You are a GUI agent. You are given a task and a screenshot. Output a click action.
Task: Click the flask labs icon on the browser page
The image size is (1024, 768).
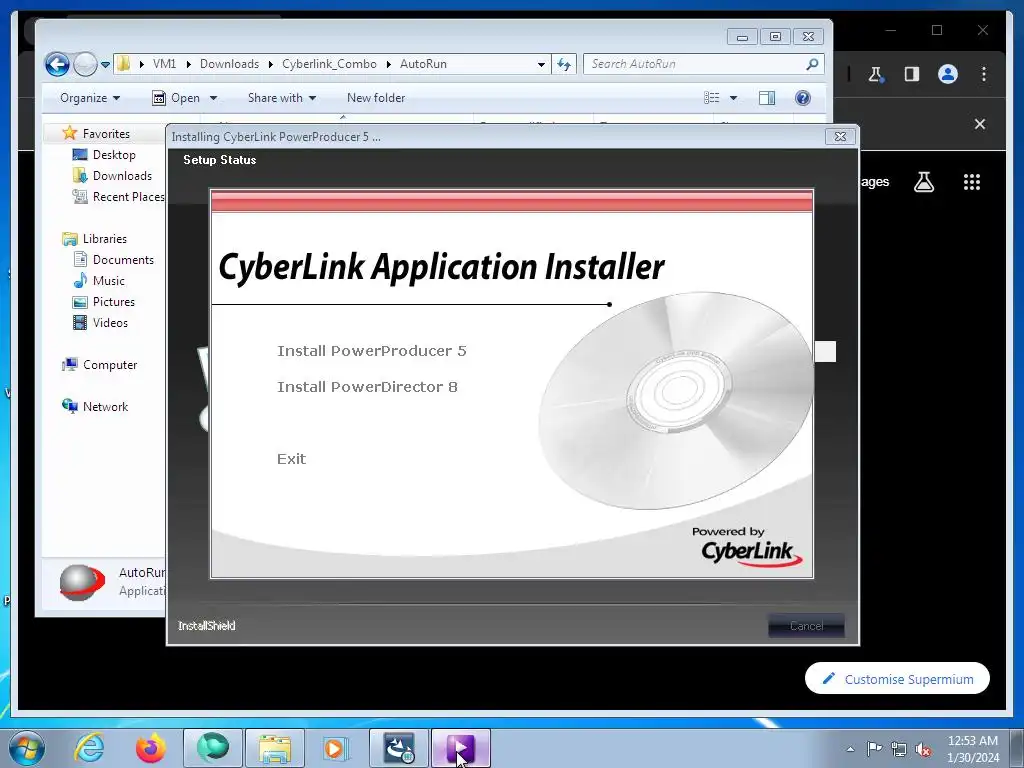coord(923,182)
